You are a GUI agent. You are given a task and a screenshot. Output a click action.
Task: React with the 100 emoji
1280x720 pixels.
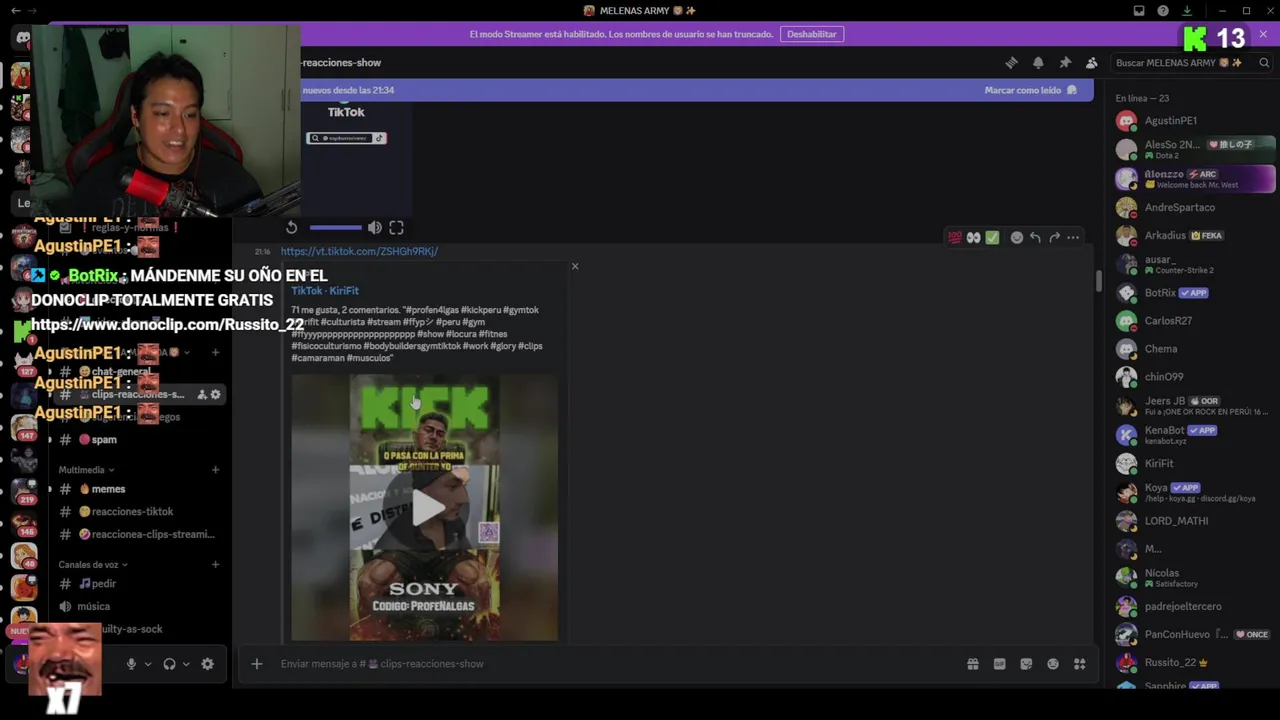(955, 238)
